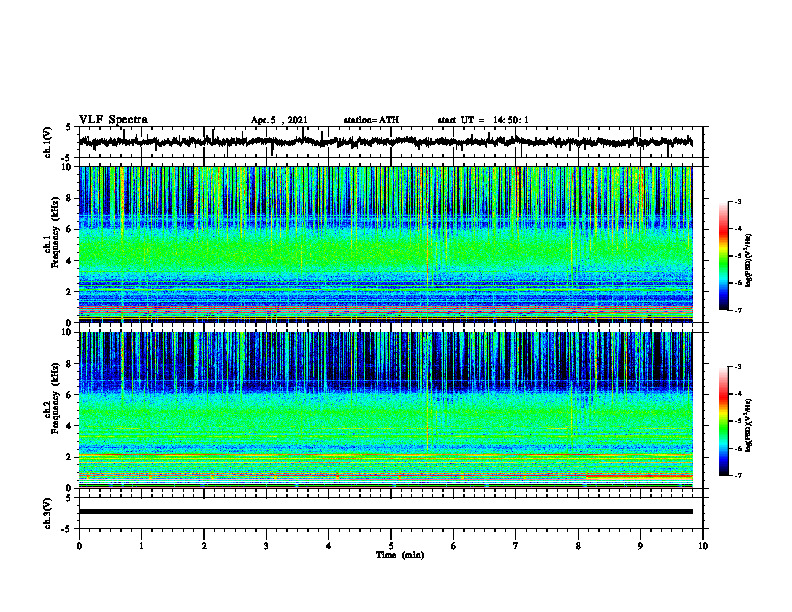Click the date text "Apr. 5 , 2021"
Screen dimensions: 792x612
tap(279, 120)
